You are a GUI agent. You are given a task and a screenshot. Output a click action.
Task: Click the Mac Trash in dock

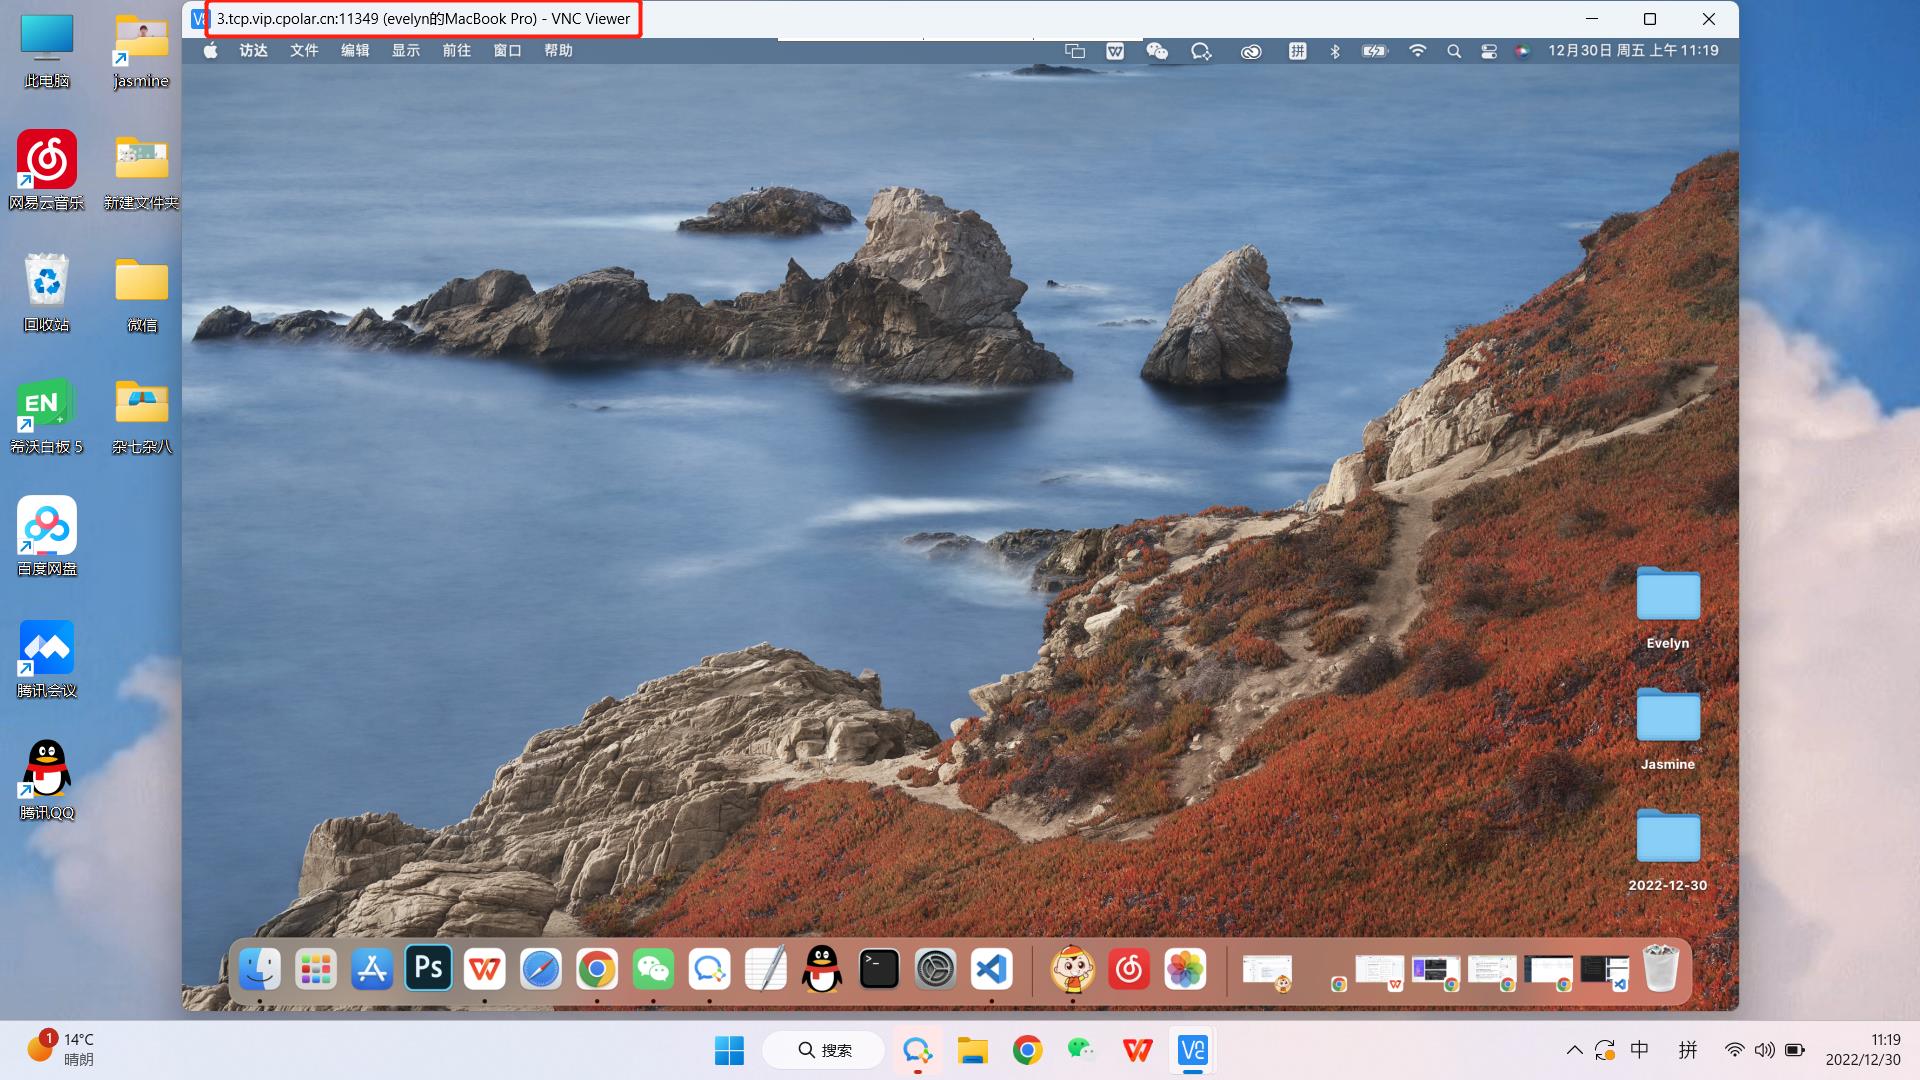click(x=1660, y=968)
